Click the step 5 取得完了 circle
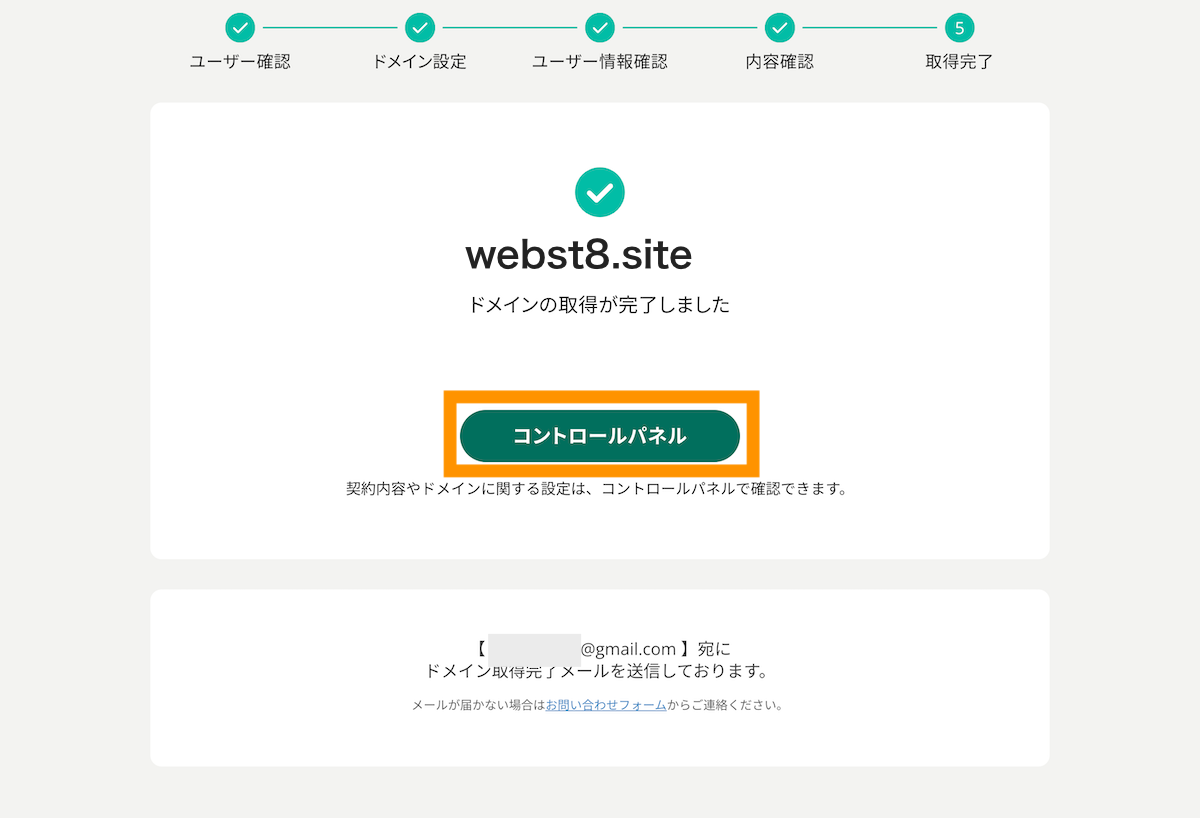The image size is (1200, 818). (x=960, y=27)
